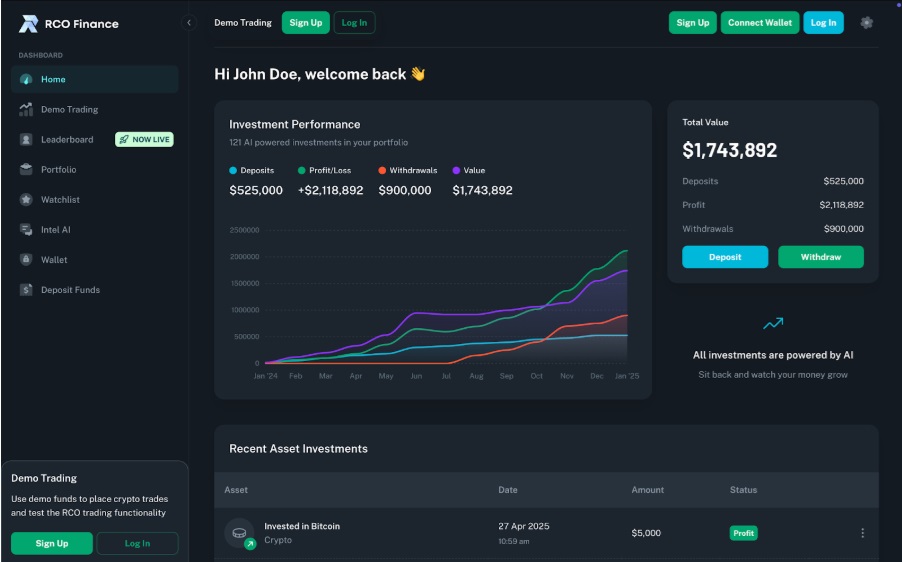
Task: Click the Intel AI sidebar icon
Action: [x=26, y=230]
